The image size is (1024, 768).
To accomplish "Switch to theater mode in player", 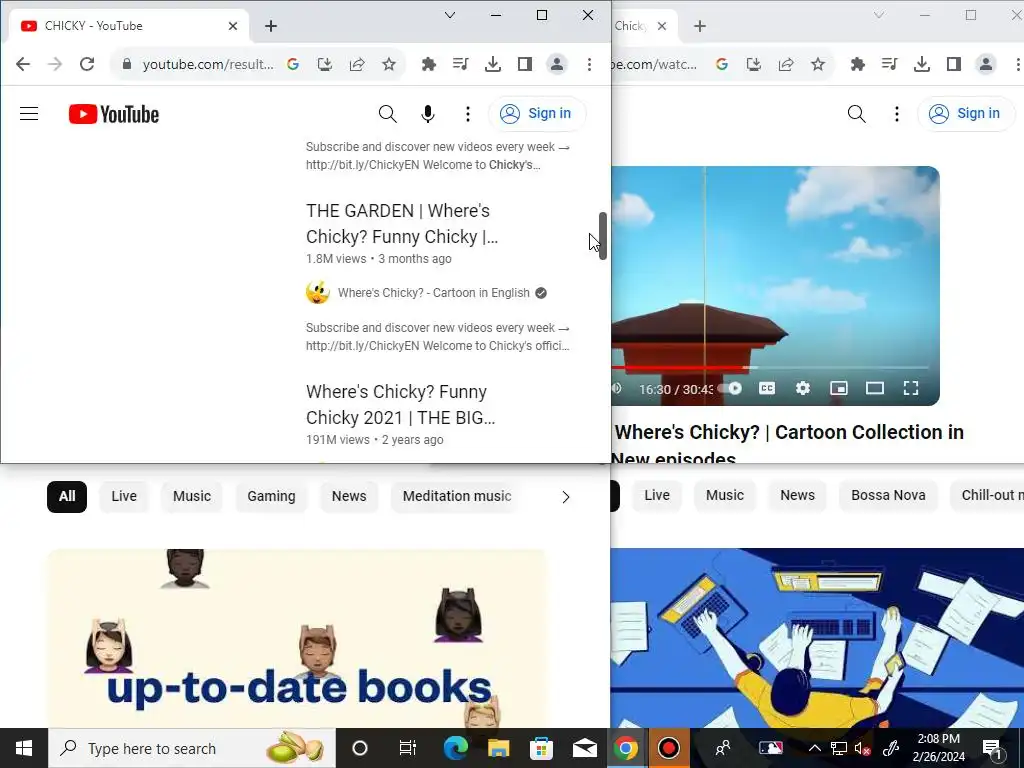I will click(874, 389).
